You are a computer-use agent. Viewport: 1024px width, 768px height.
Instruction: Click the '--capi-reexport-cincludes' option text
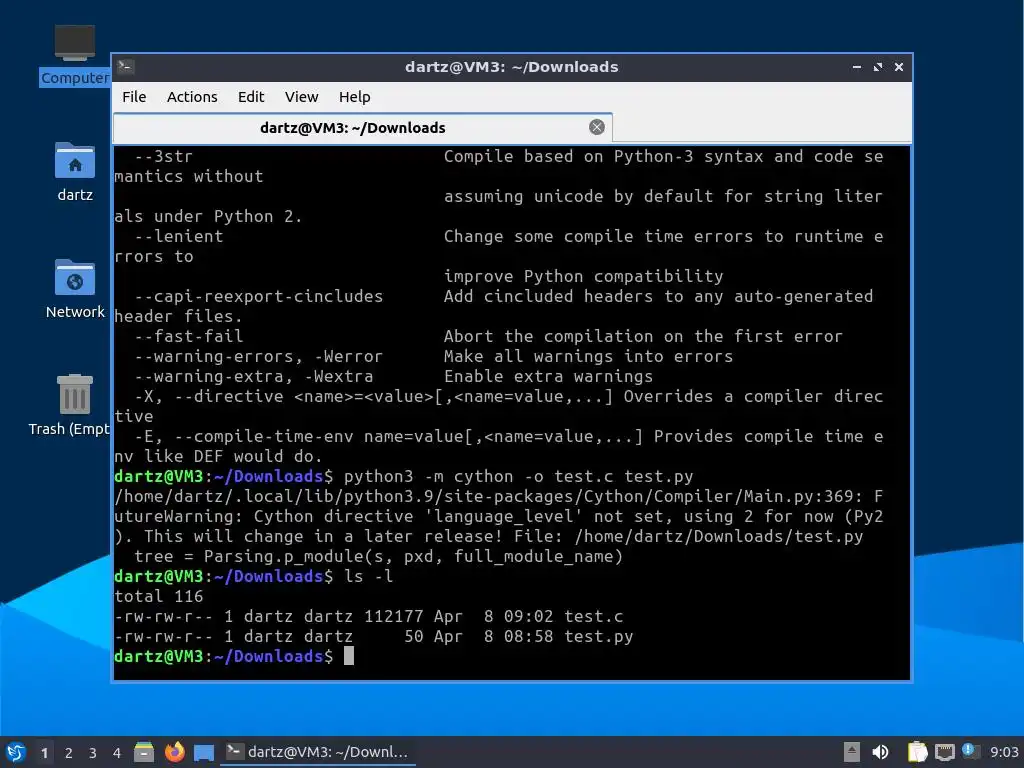coord(259,296)
